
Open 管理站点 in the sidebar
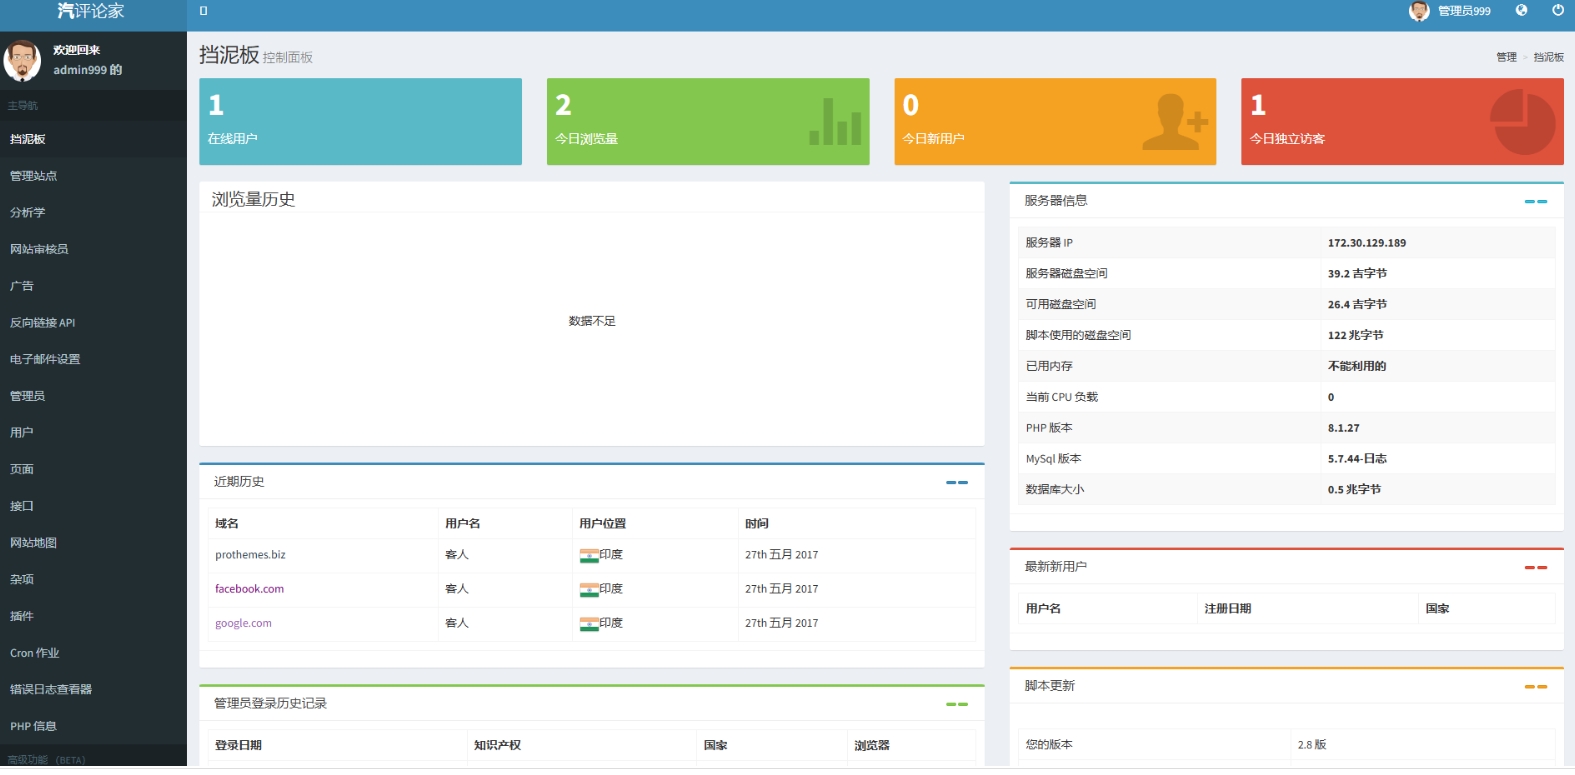tap(34, 176)
